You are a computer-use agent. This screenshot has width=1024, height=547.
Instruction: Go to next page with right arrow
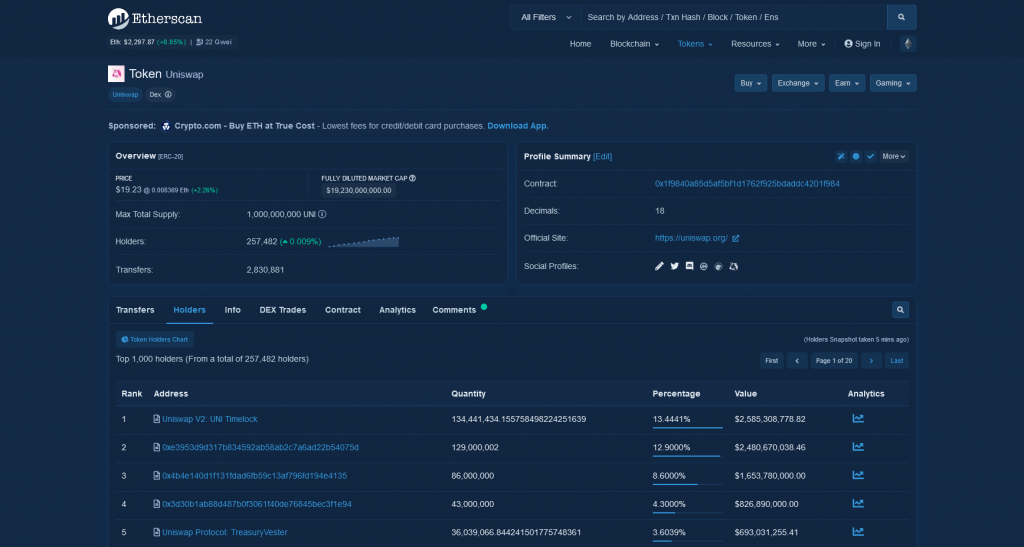[871, 361]
